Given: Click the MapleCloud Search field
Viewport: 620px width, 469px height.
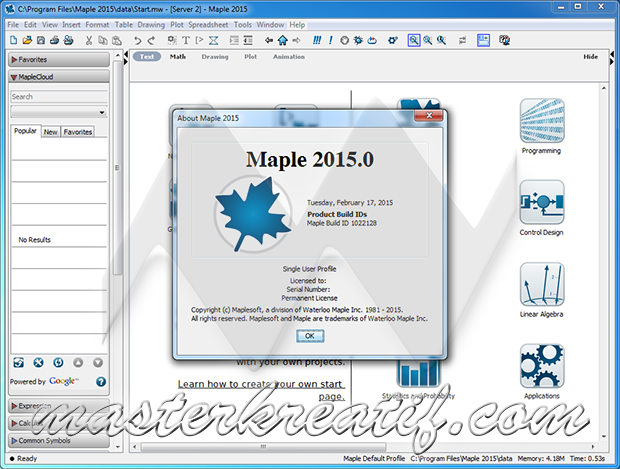Looking at the screenshot, I should 59,97.
